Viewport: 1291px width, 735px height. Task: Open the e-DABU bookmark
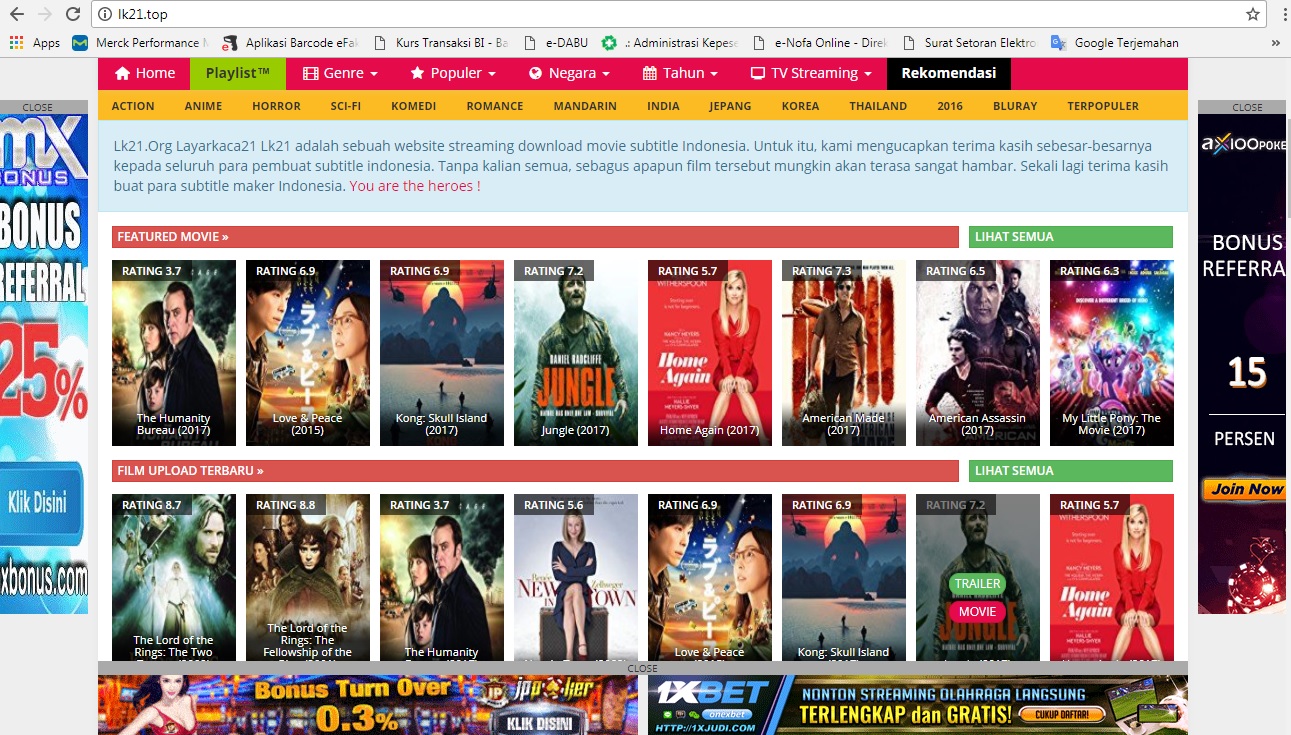click(556, 43)
